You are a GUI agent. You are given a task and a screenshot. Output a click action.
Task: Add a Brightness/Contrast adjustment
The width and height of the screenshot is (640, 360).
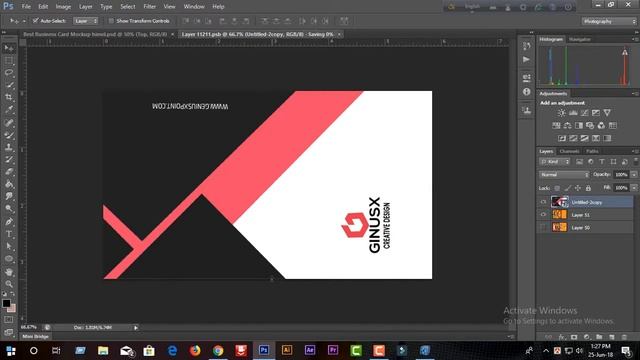tap(562, 113)
